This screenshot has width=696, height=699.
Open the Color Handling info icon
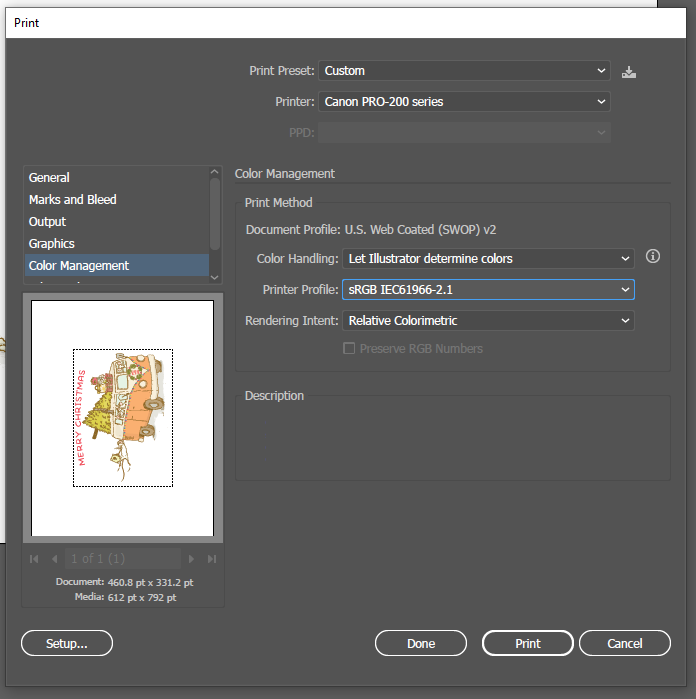coord(653,256)
